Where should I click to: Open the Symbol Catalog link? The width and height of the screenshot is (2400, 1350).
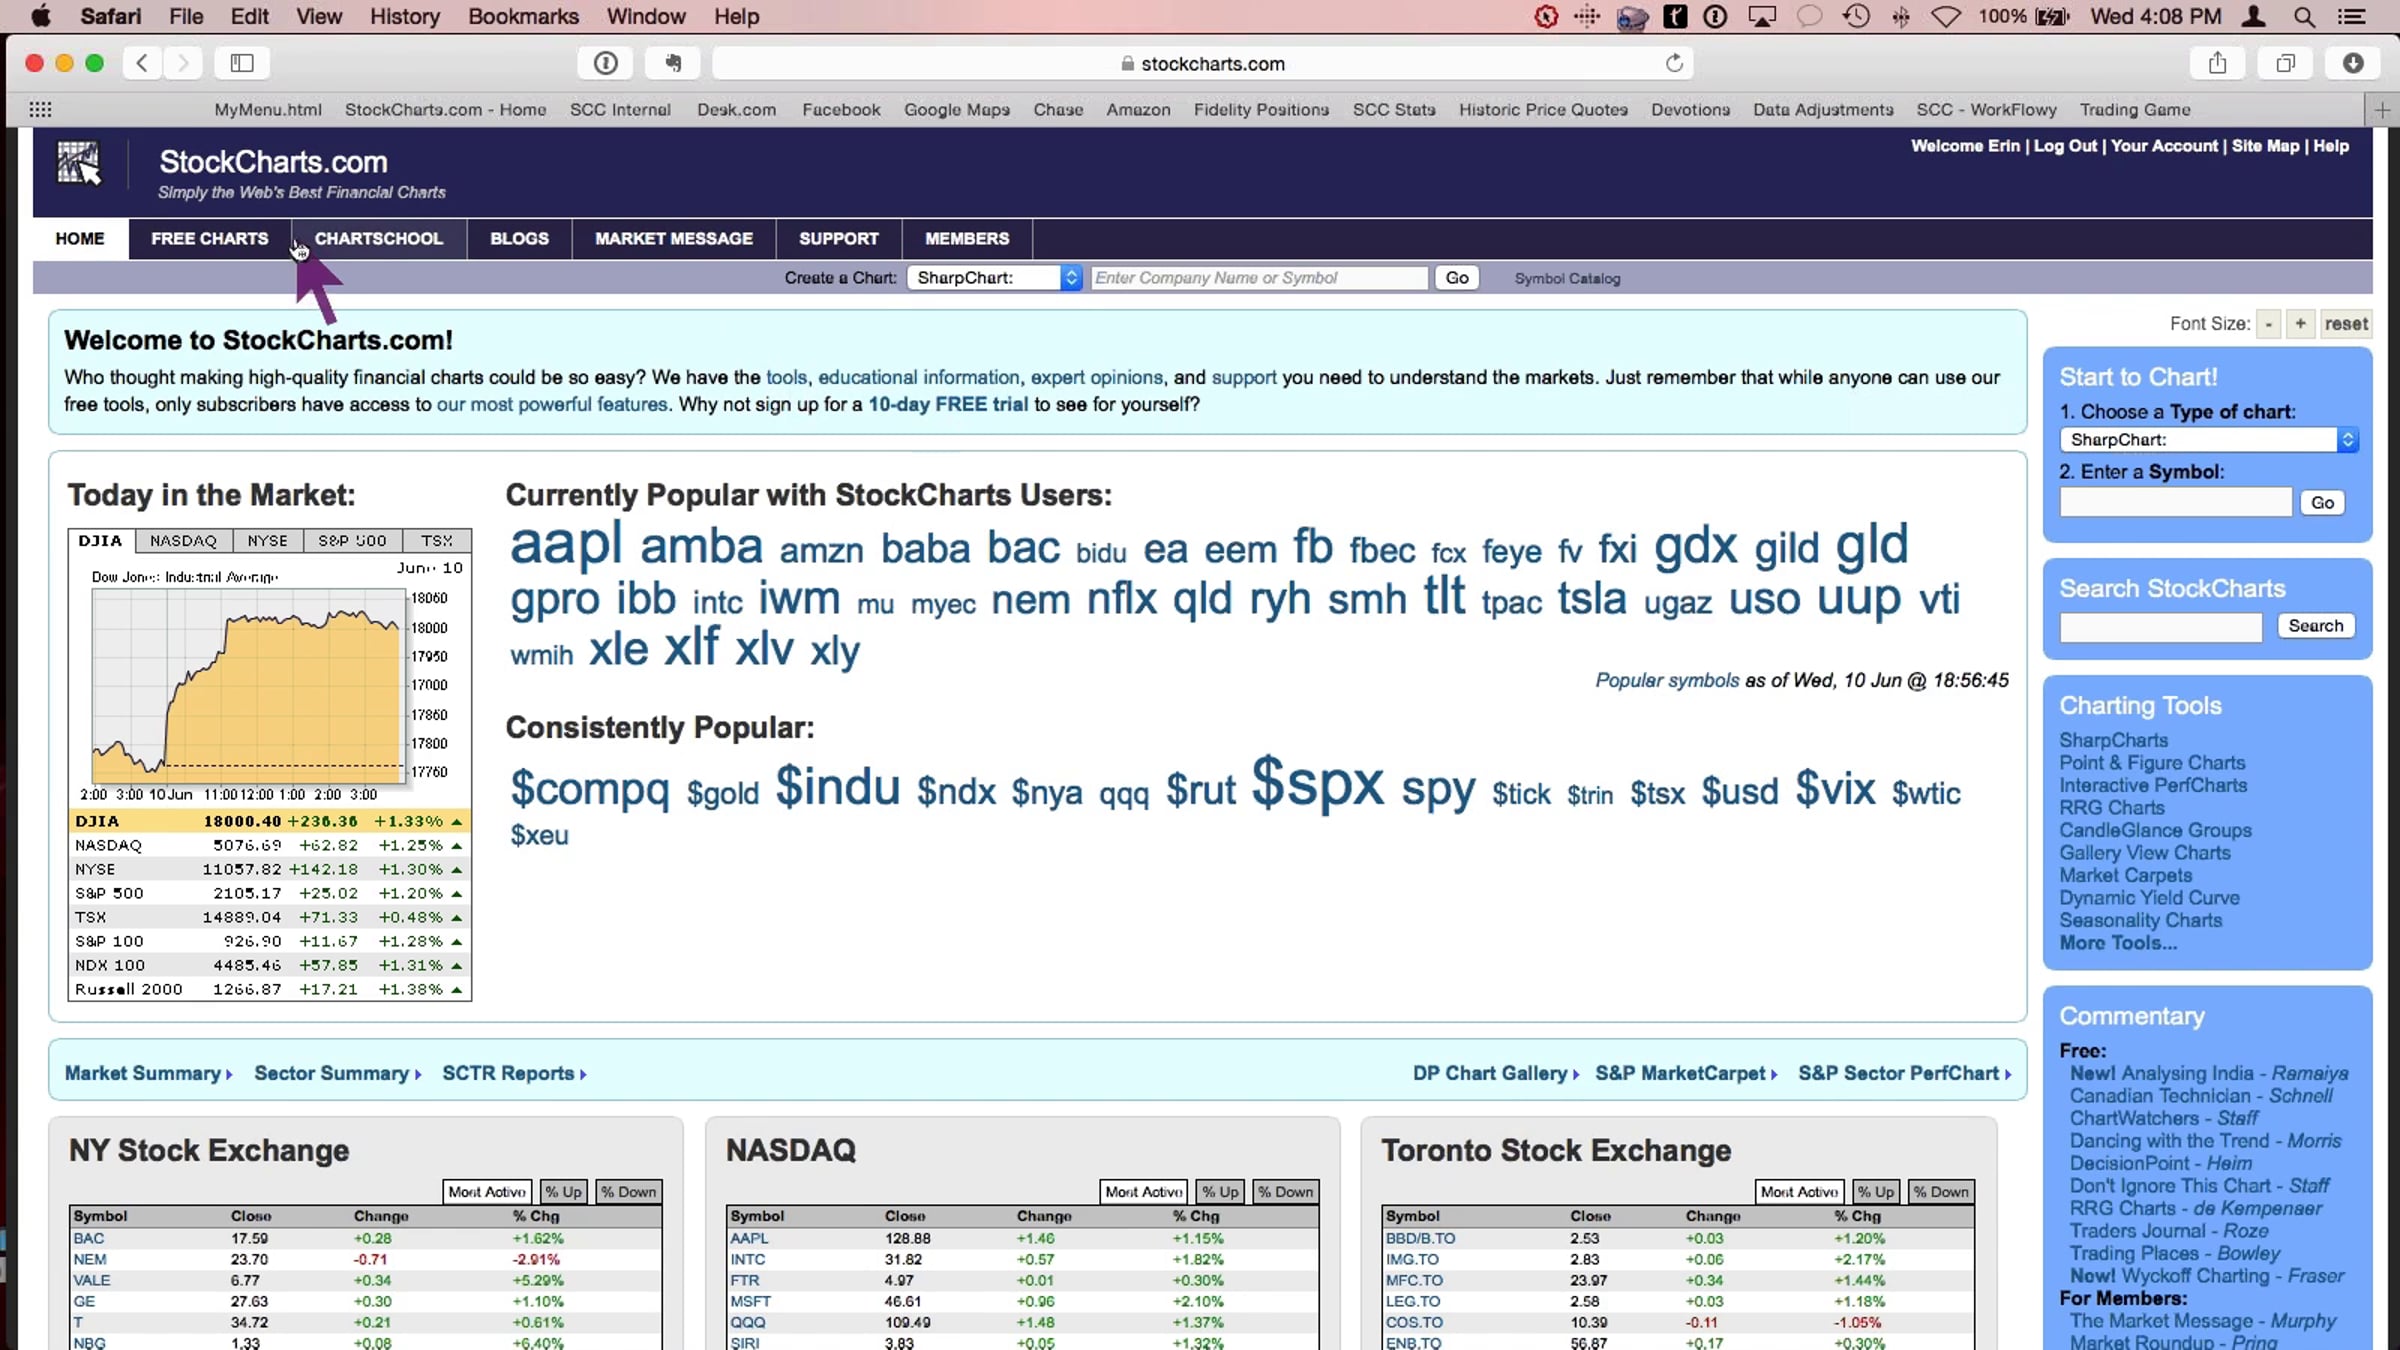click(1567, 279)
